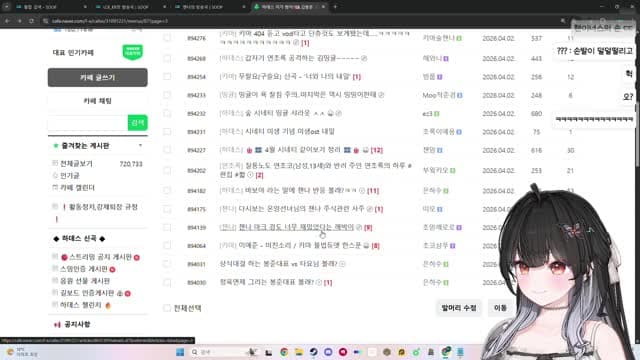This screenshot has height=360, width=640.
Task: Click the megaphone icon beside 공지사항
Action: [57, 324]
